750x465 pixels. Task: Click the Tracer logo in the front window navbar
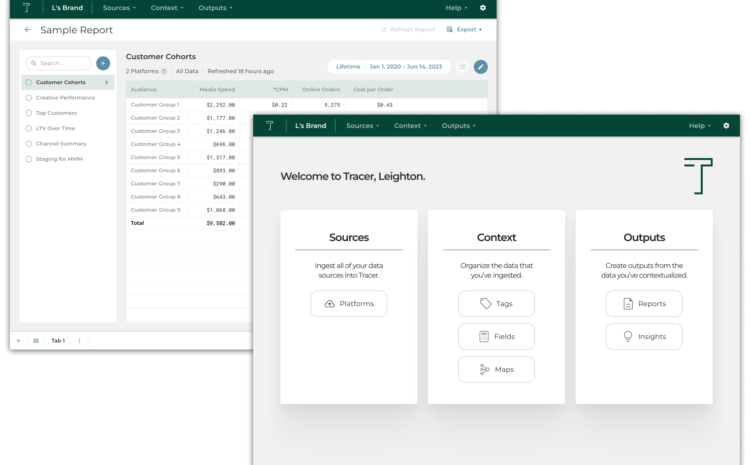[x=270, y=125]
